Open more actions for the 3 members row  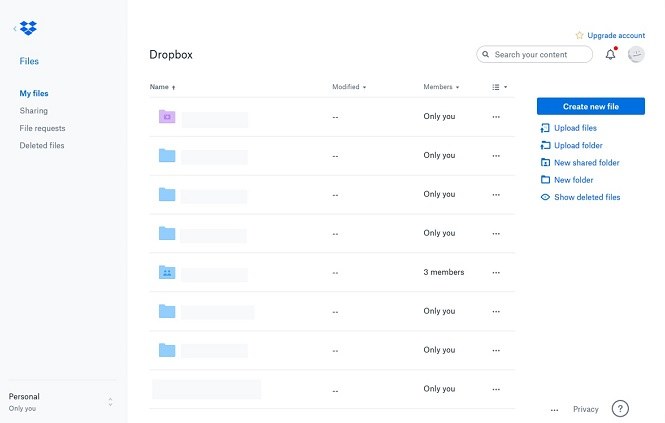point(496,272)
